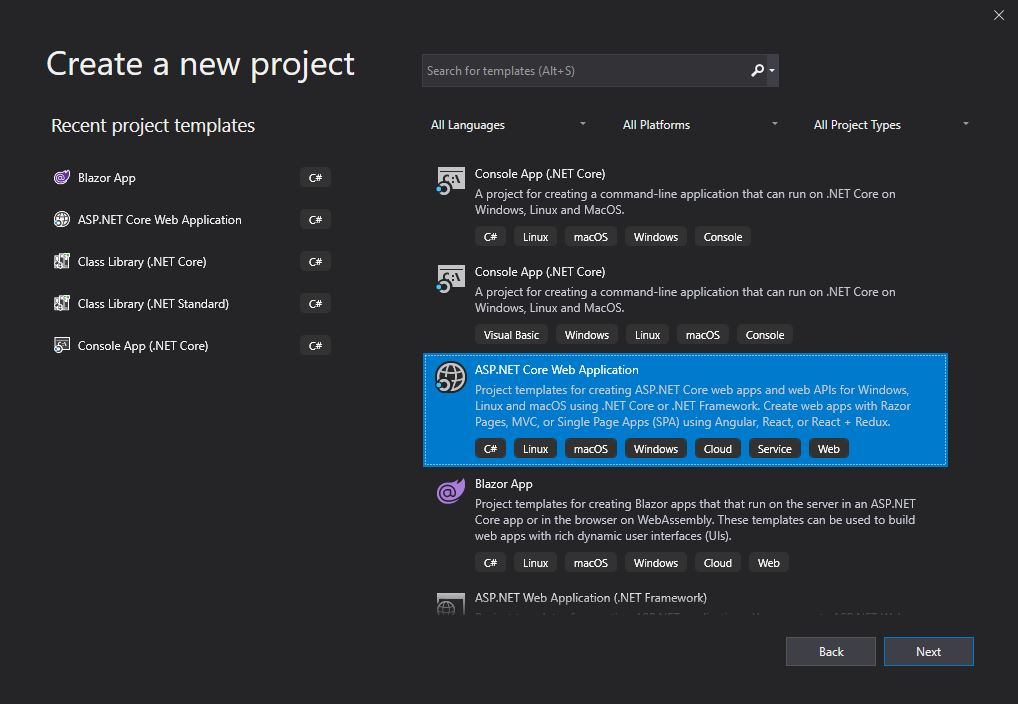Click the console icon of the Visual Basic Console App template

click(451, 279)
